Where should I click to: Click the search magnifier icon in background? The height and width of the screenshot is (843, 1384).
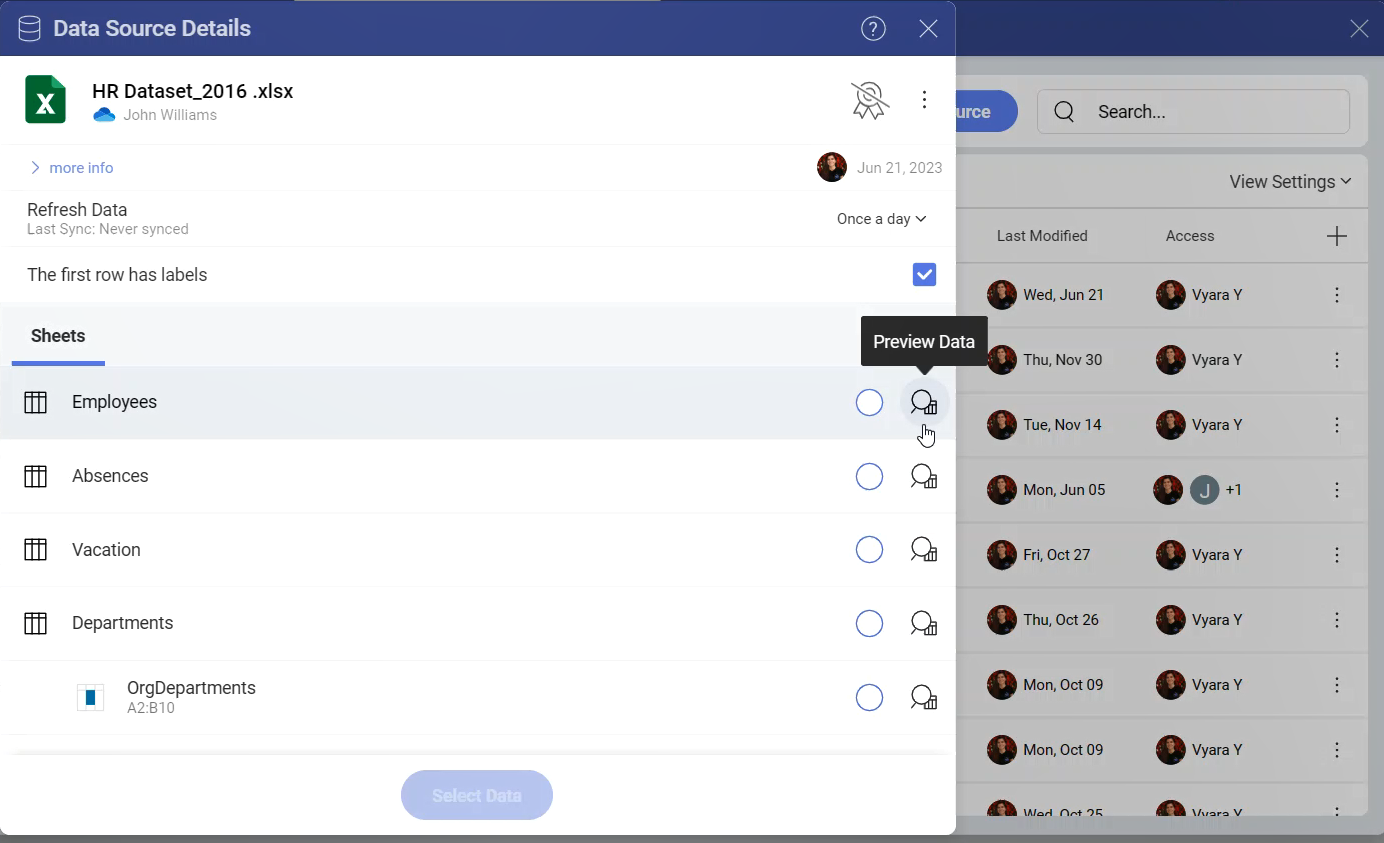click(1064, 112)
